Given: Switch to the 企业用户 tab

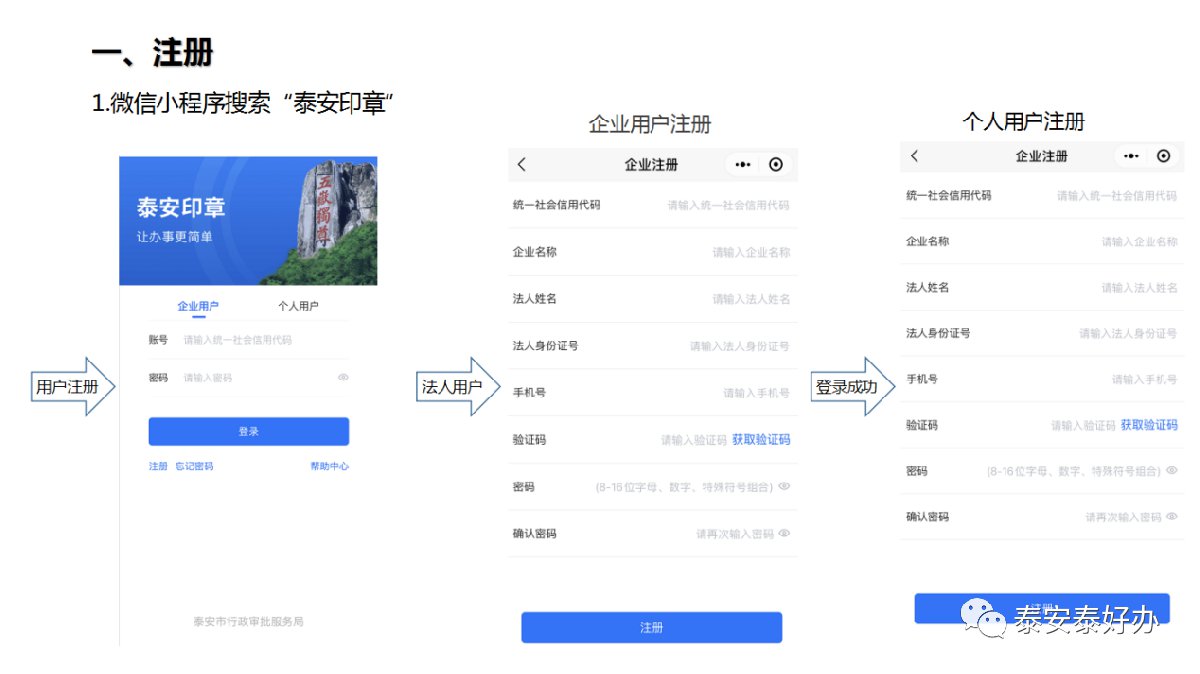Looking at the screenshot, I should point(198,306).
